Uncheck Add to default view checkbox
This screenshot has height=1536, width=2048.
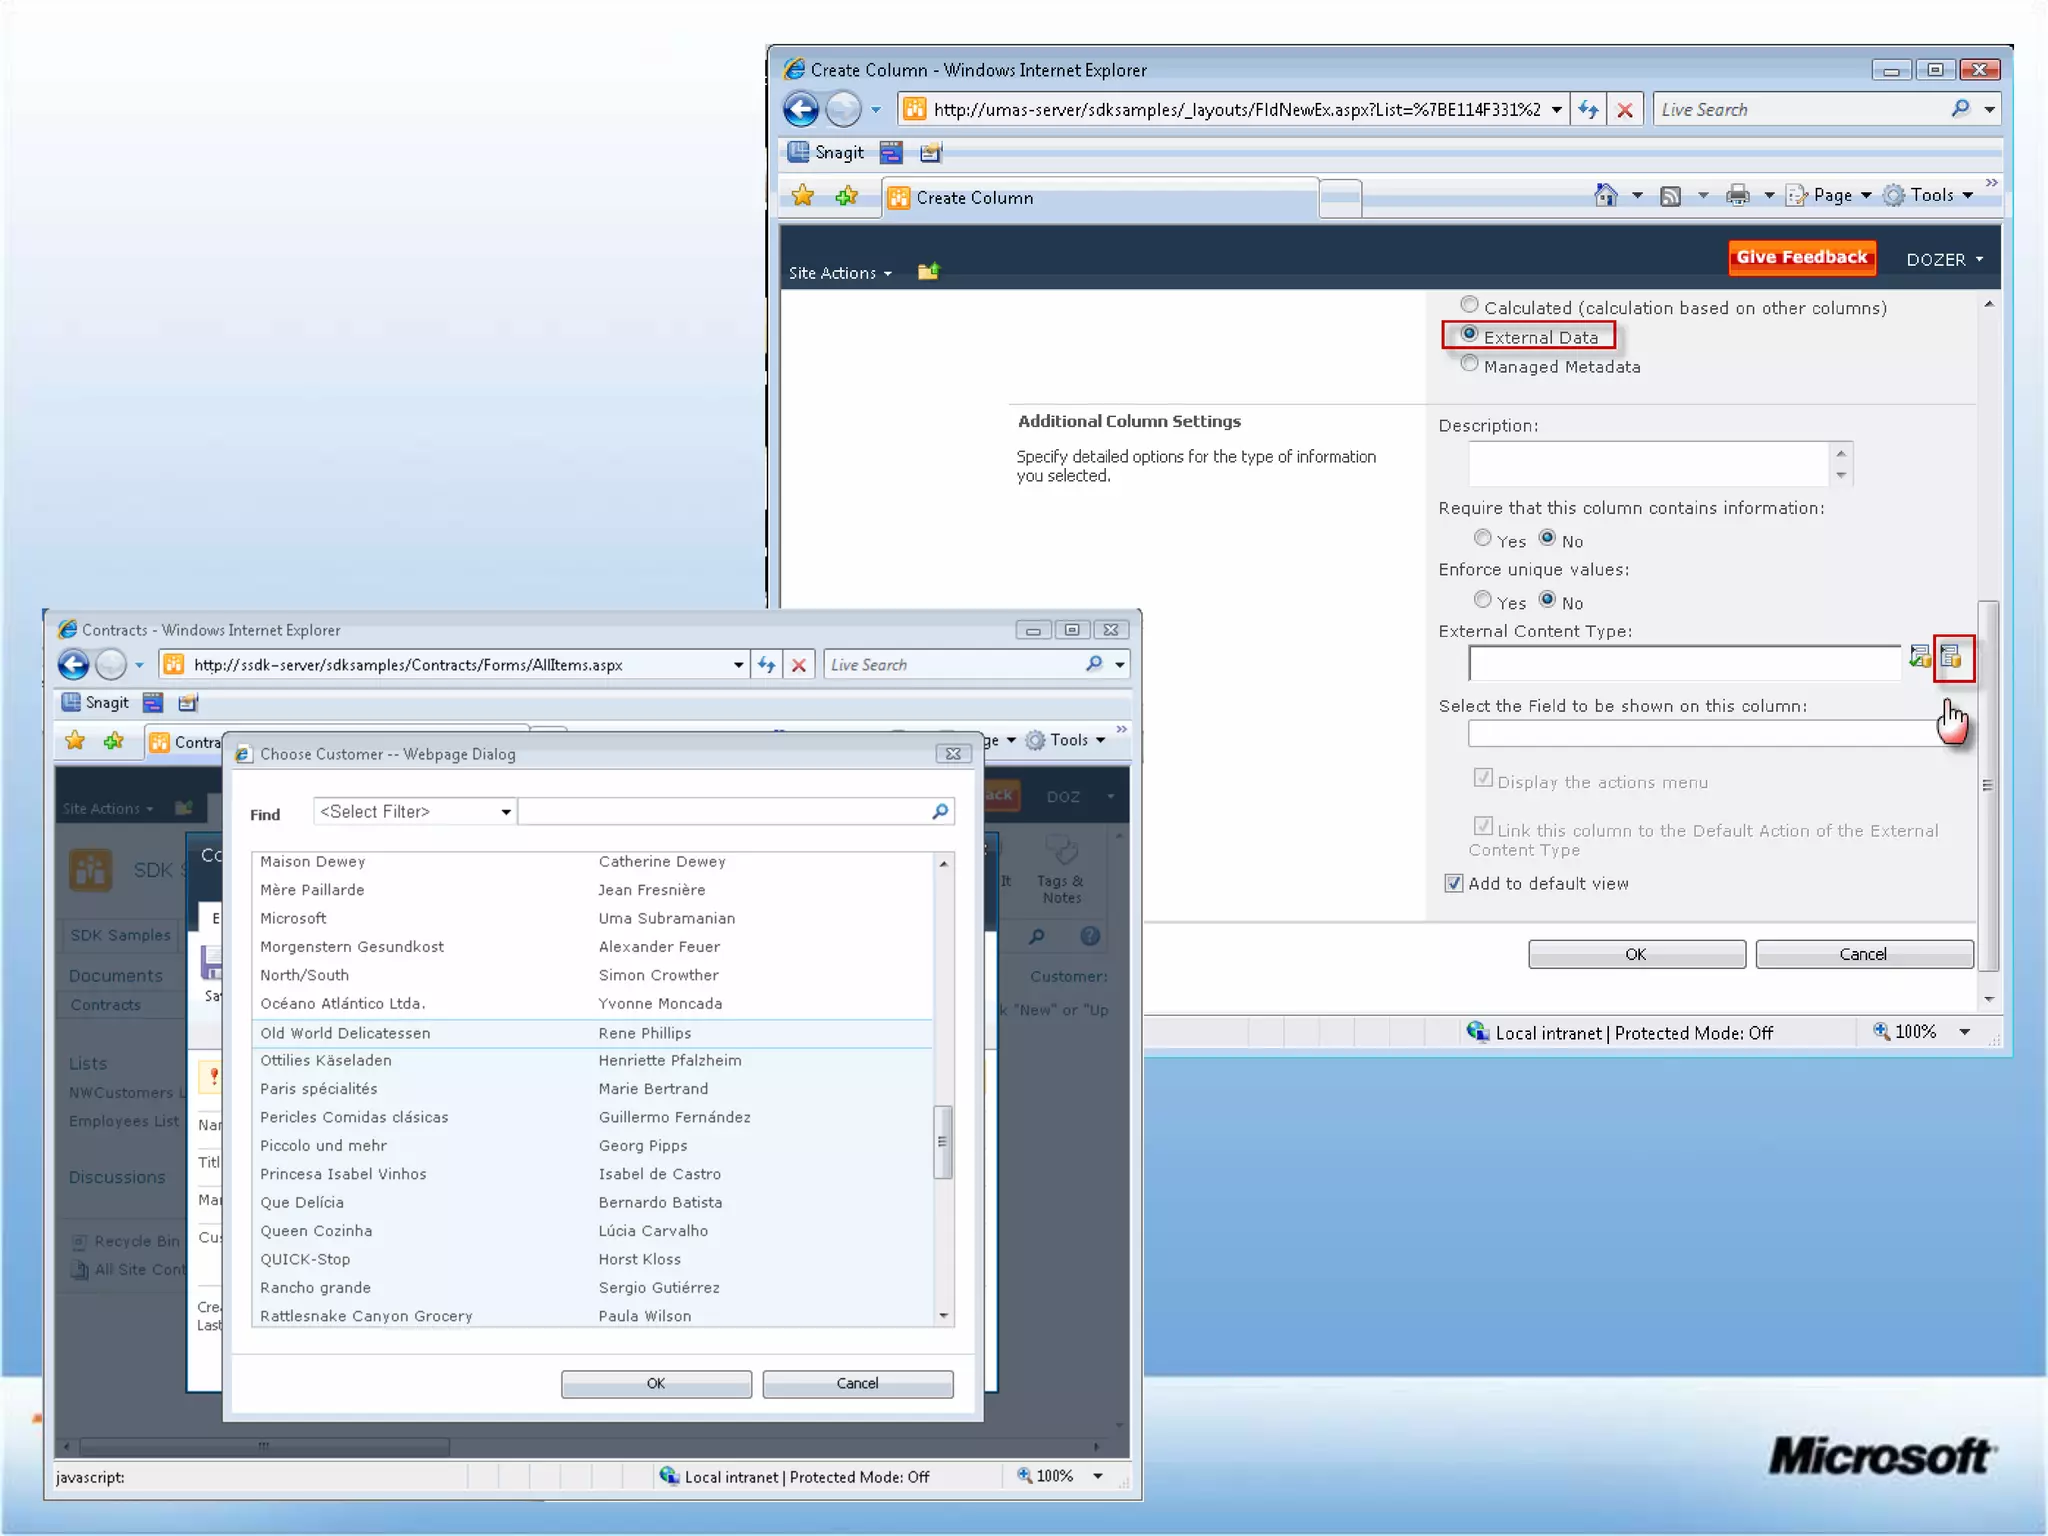click(1454, 884)
